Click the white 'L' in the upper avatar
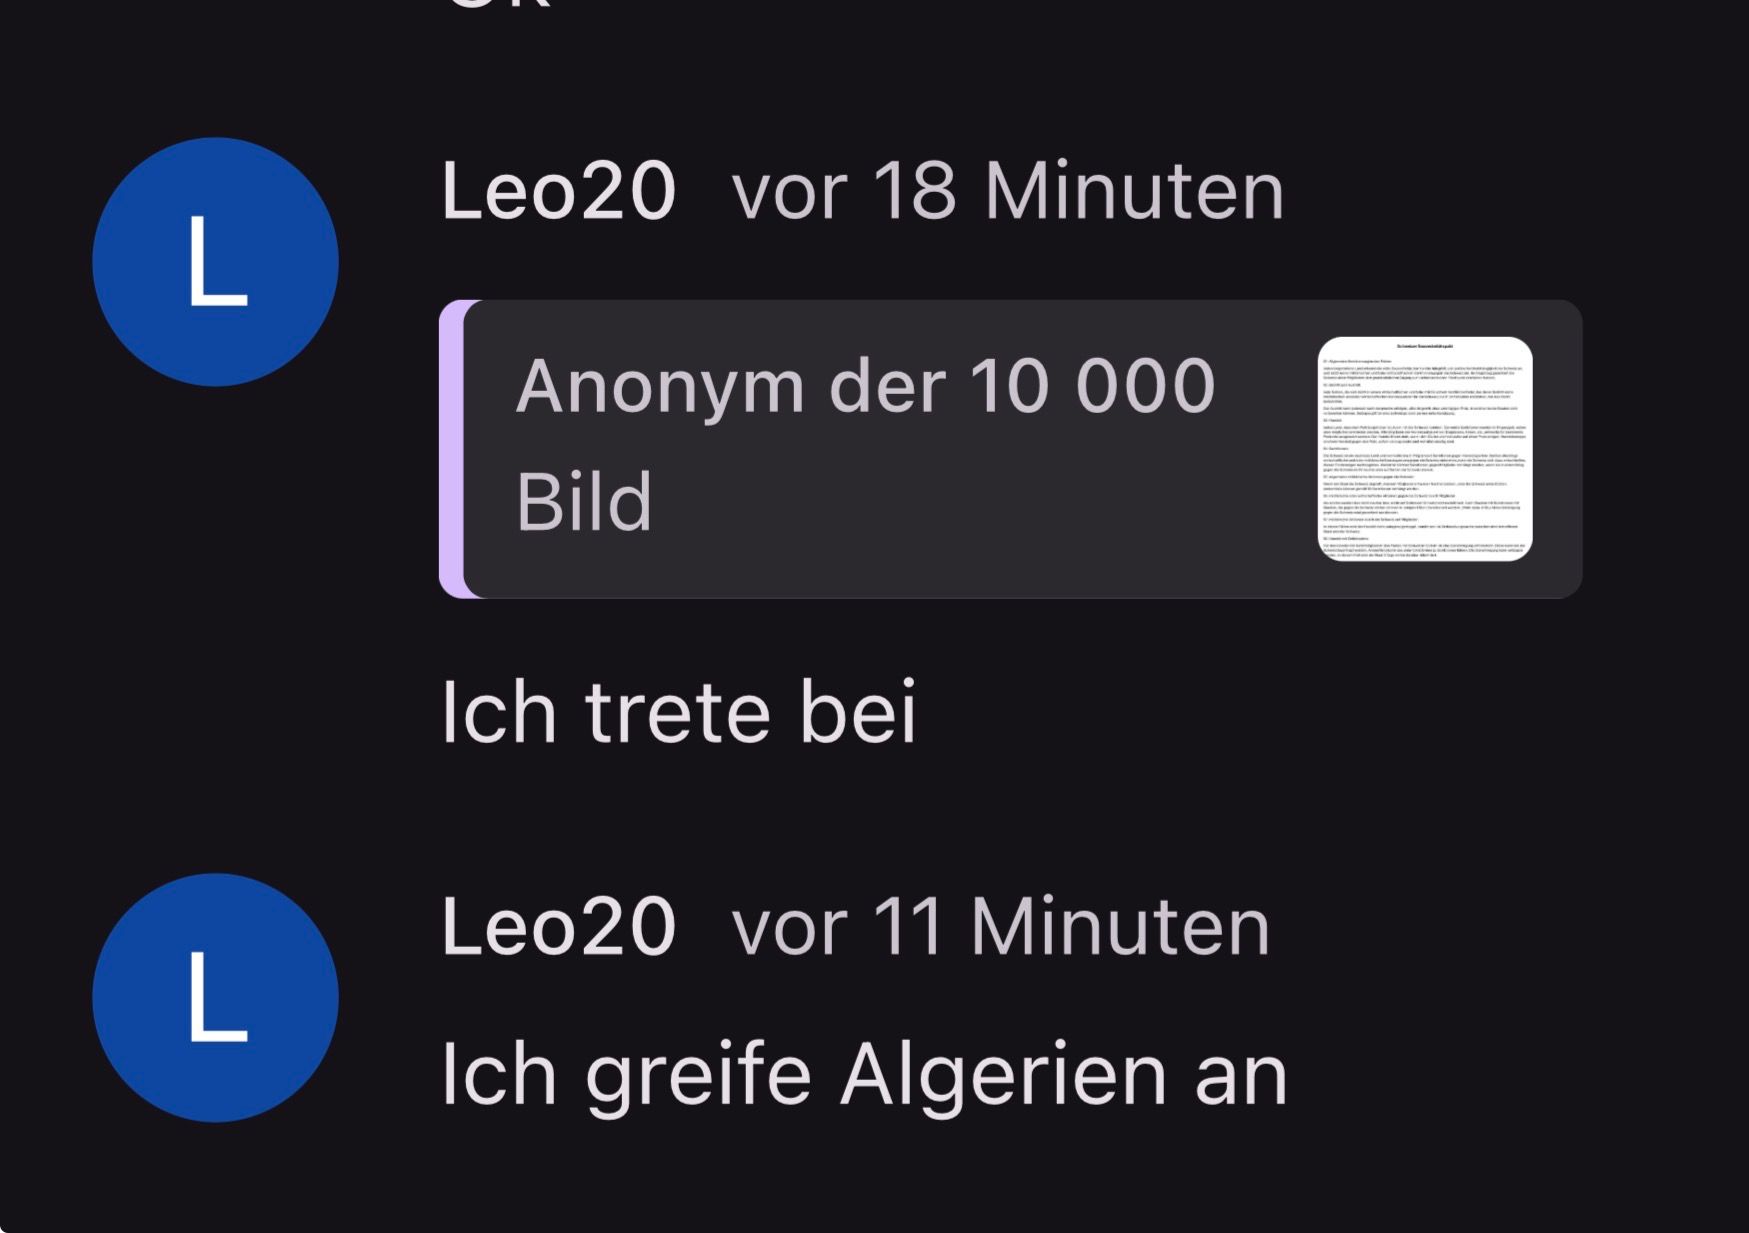The image size is (1749, 1233). click(218, 260)
